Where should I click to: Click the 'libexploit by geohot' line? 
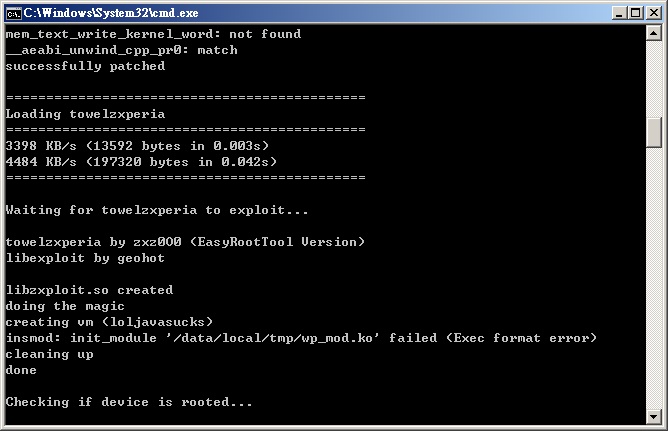85,258
